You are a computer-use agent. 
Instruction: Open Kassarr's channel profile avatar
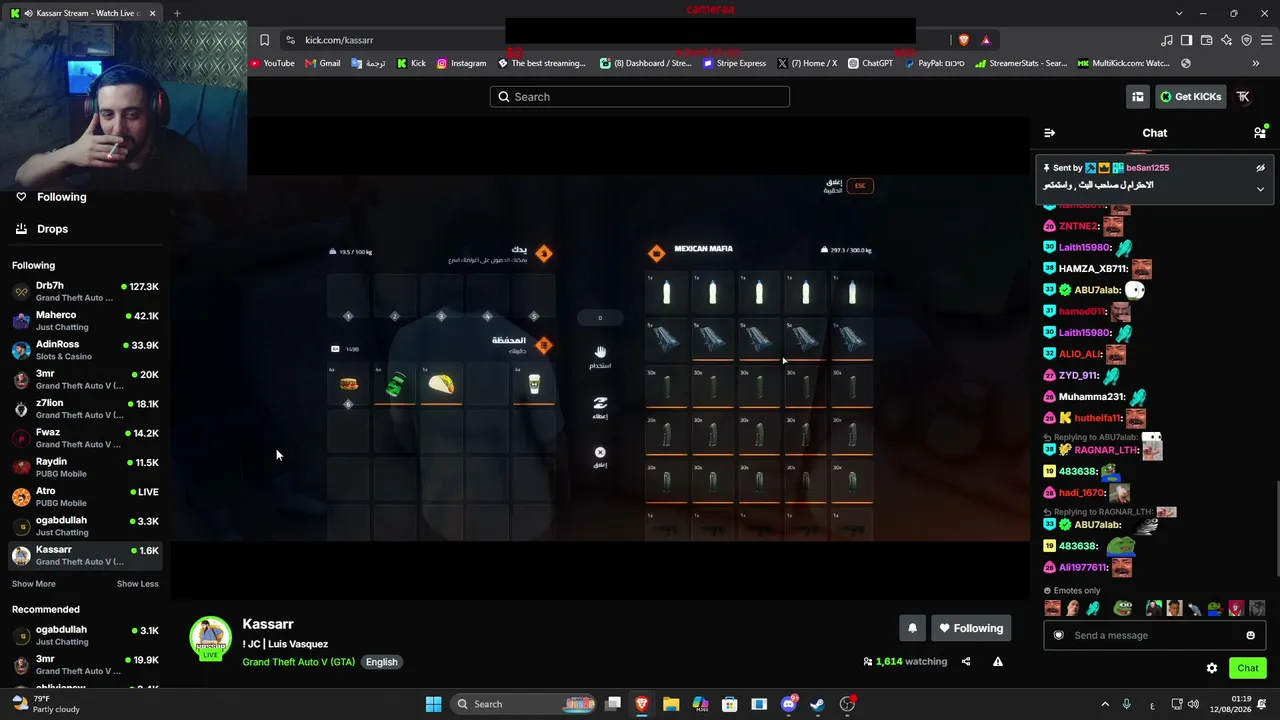211,638
